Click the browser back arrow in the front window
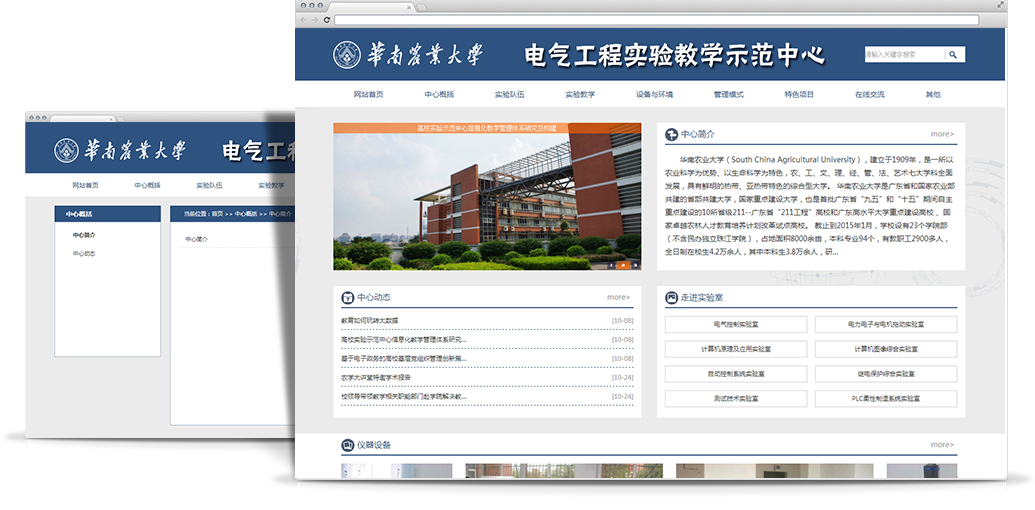This screenshot has height=510, width=1035. [x=304, y=20]
